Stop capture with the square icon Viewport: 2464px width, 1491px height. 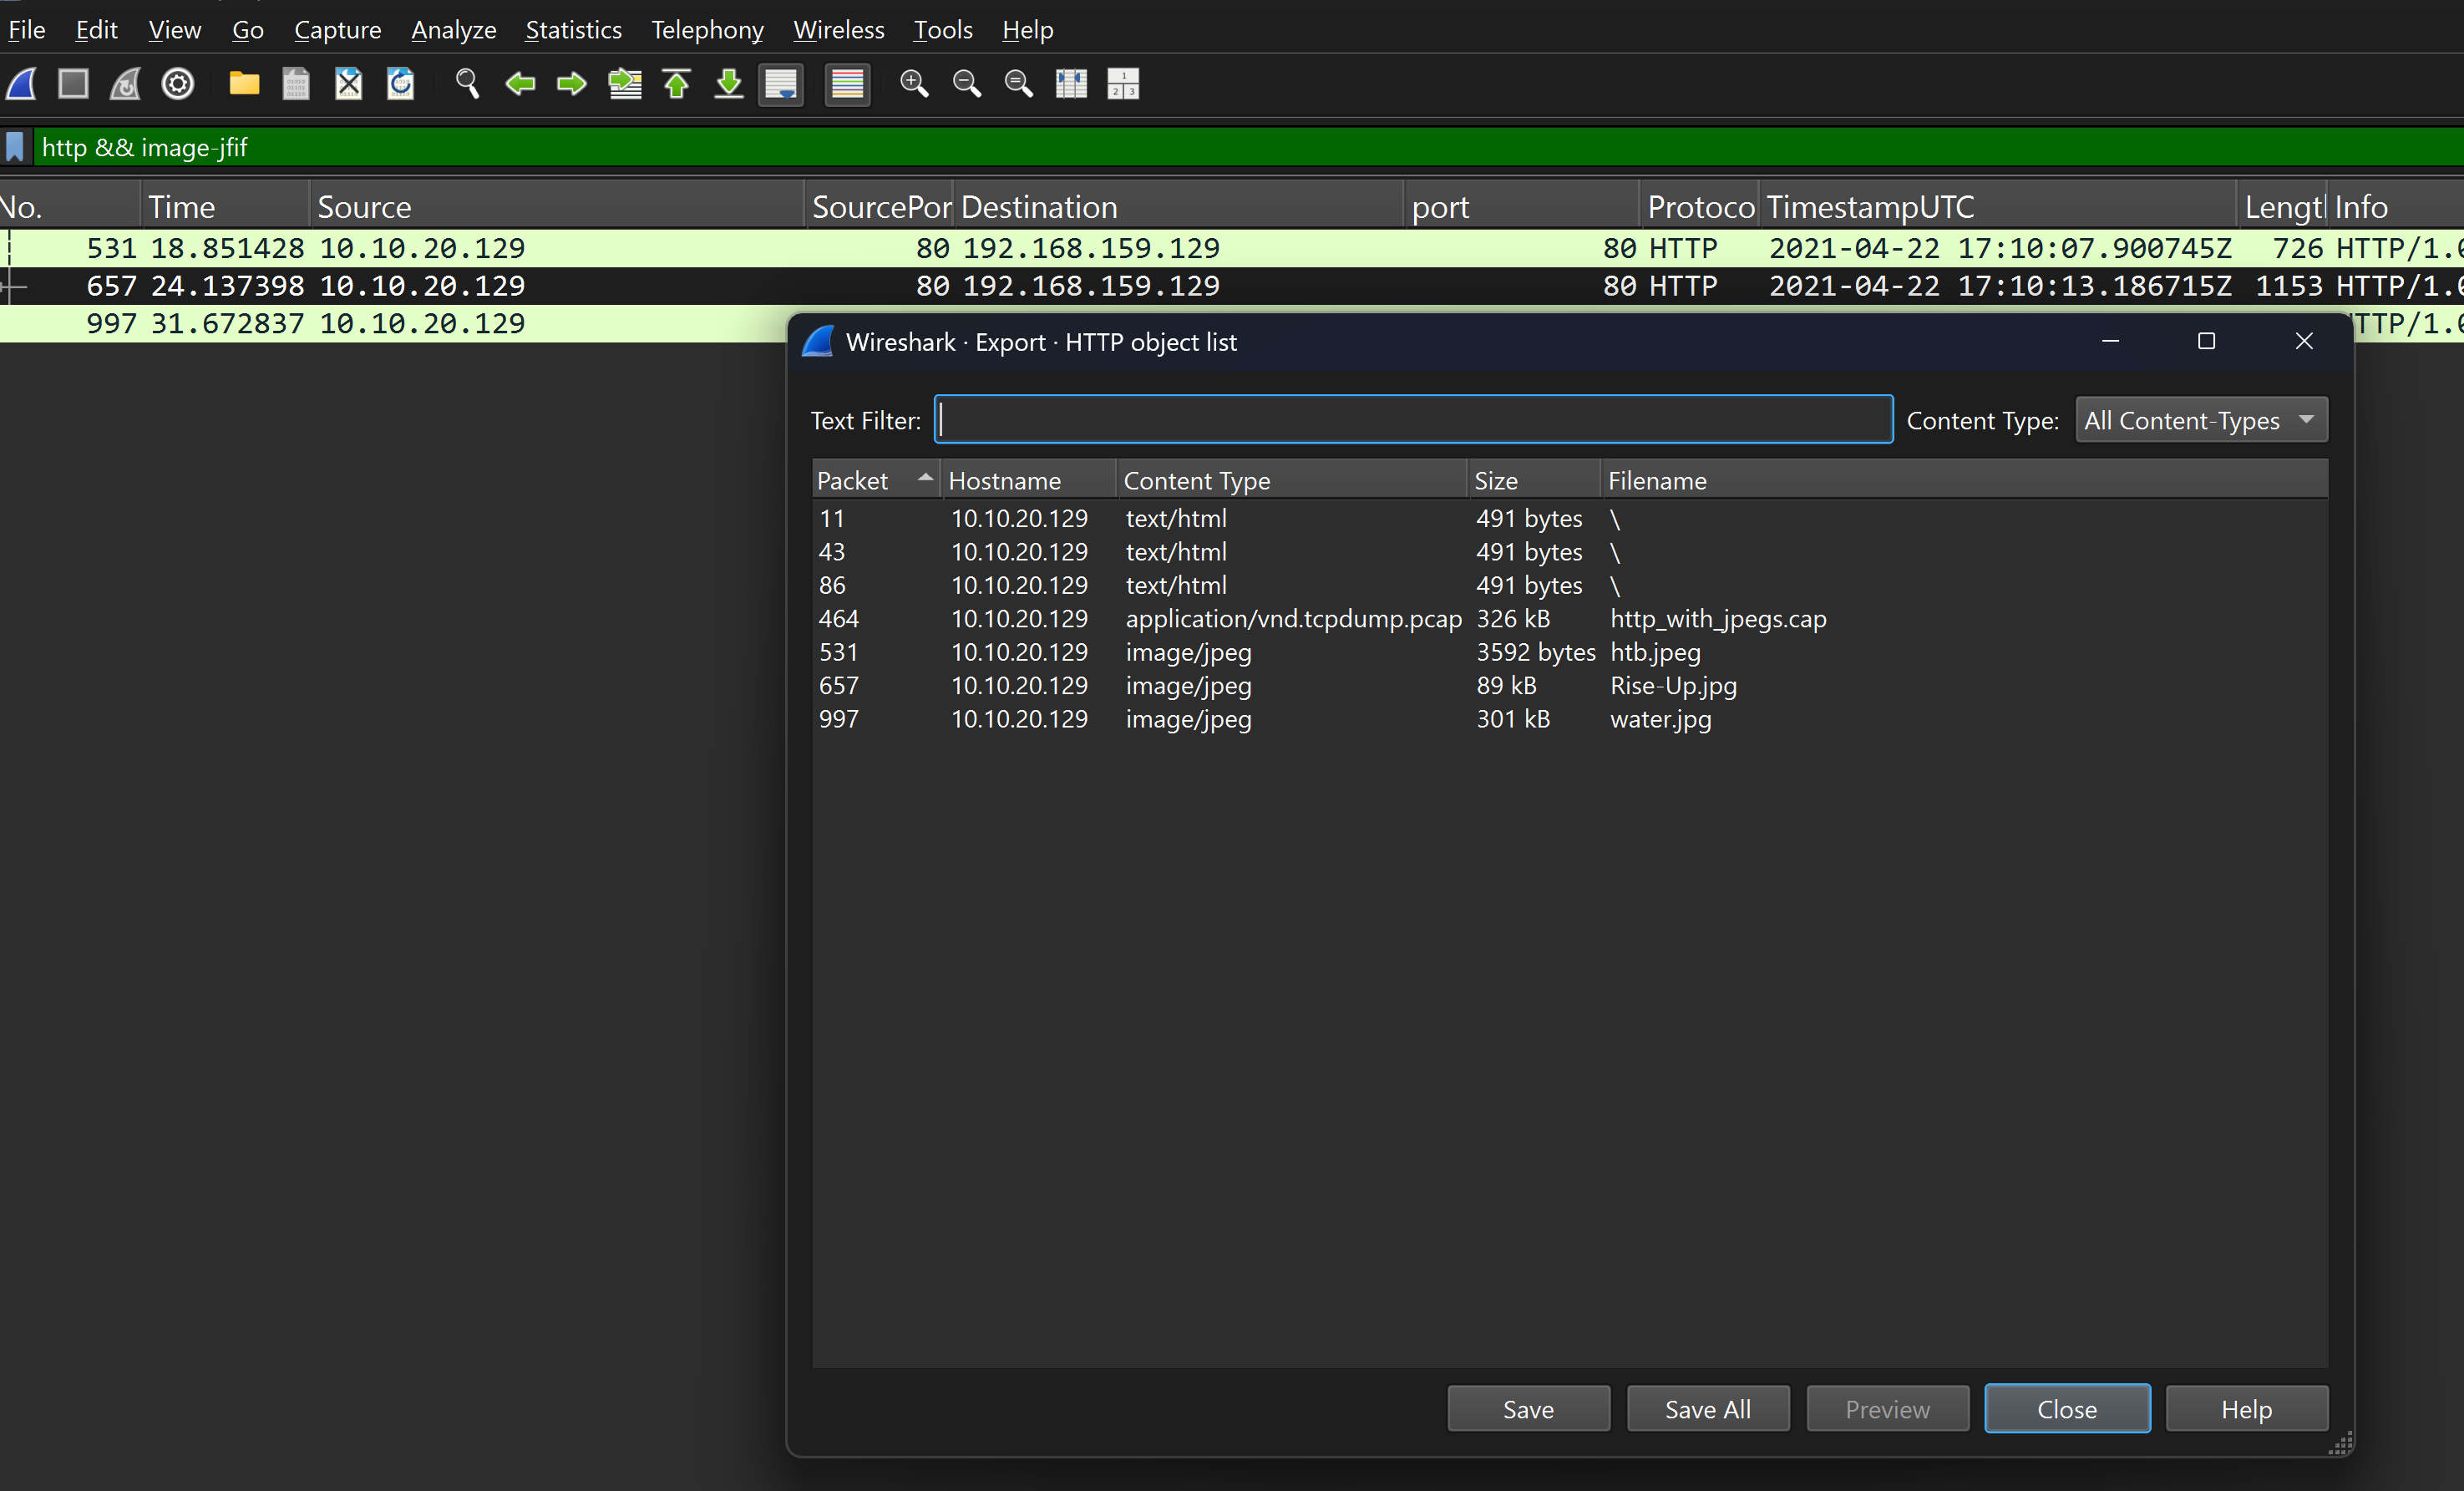pos(73,84)
